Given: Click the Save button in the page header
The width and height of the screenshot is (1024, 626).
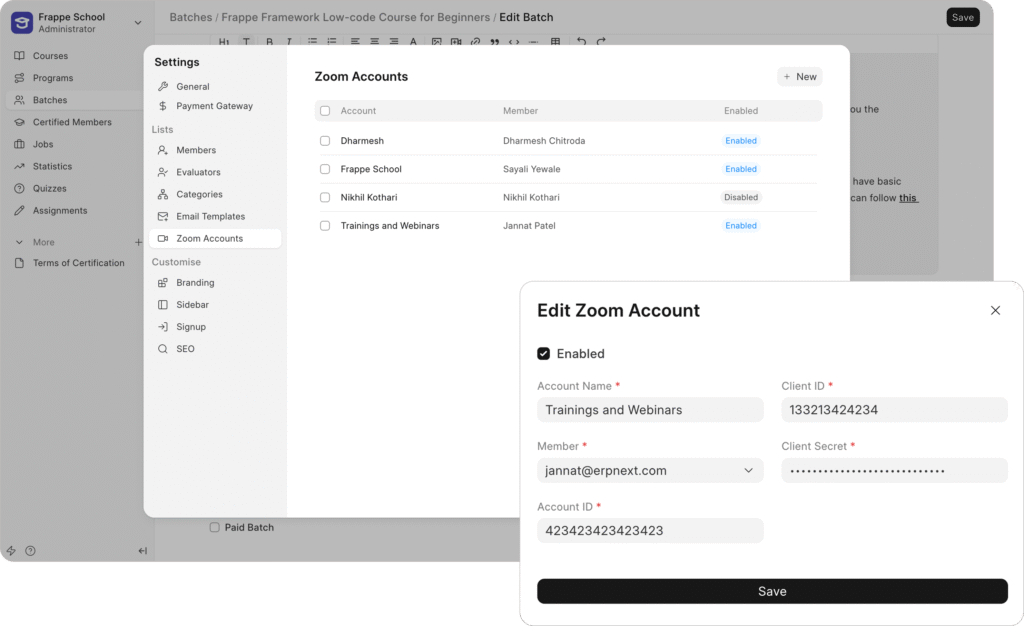Looking at the screenshot, I should pyautogui.click(x=963, y=18).
